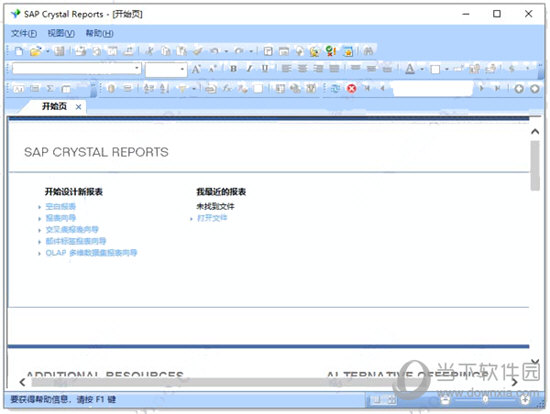550x414 pixels.
Task: Click the Format Painter brush icon
Action: tap(197, 51)
